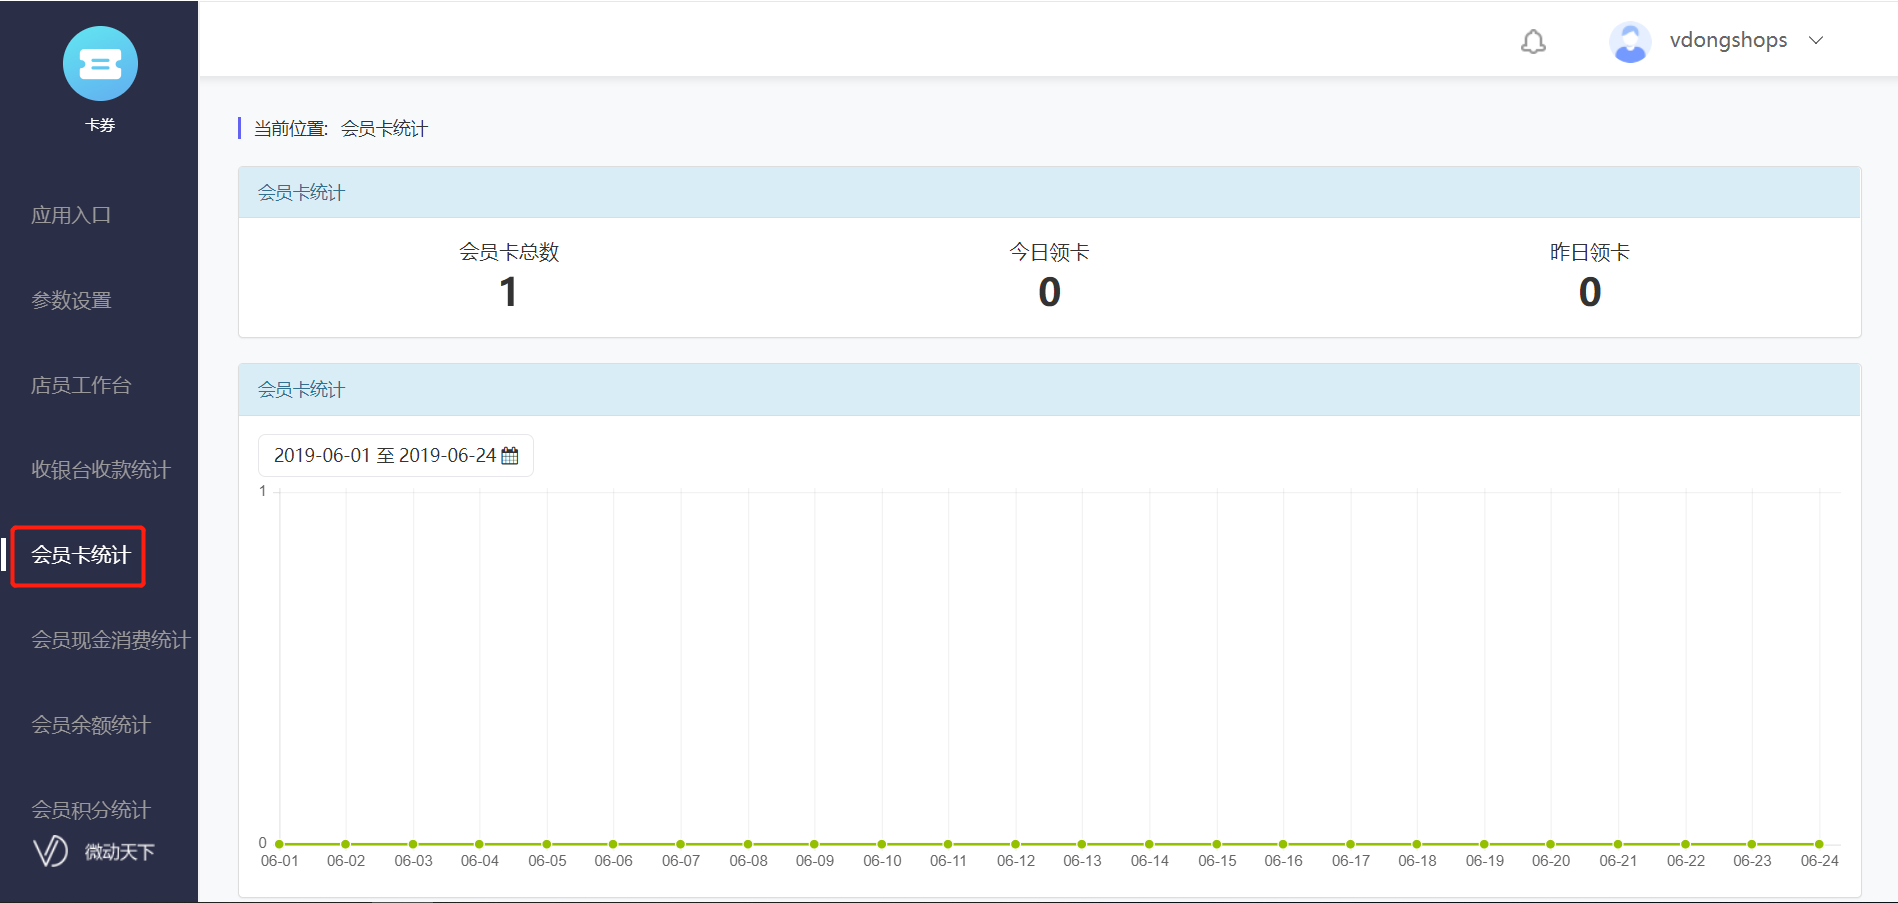Navigate to 会员现金消费统计
Viewport: 1898px width, 903px height.
click(x=110, y=640)
